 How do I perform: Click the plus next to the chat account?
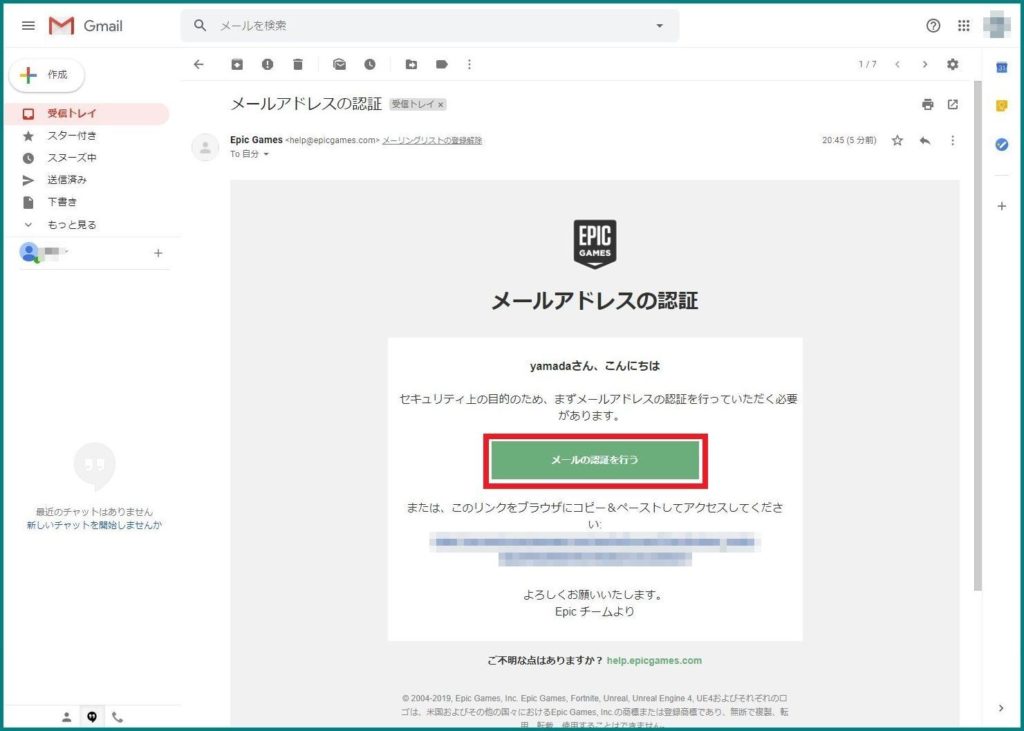tap(158, 253)
